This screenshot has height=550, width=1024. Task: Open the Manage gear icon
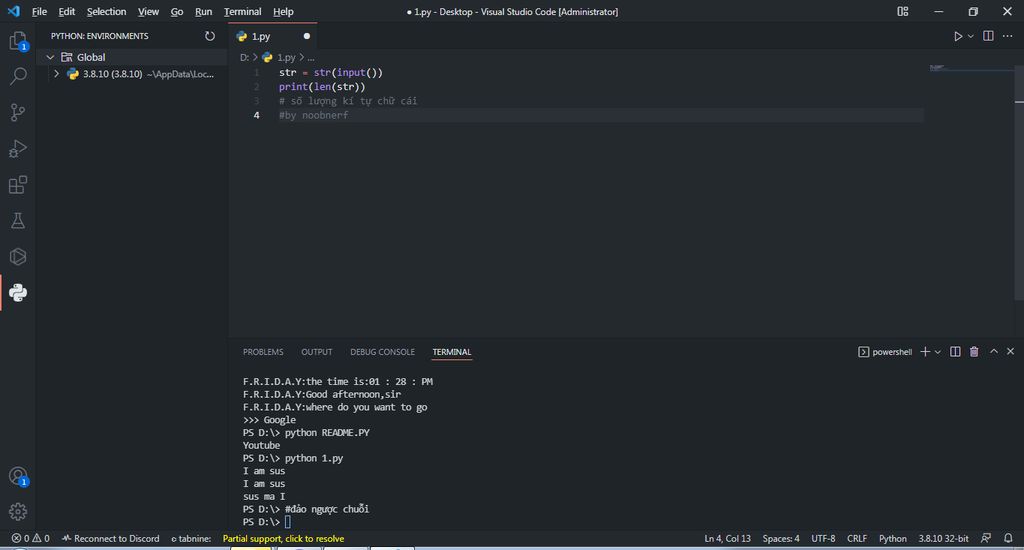click(18, 511)
